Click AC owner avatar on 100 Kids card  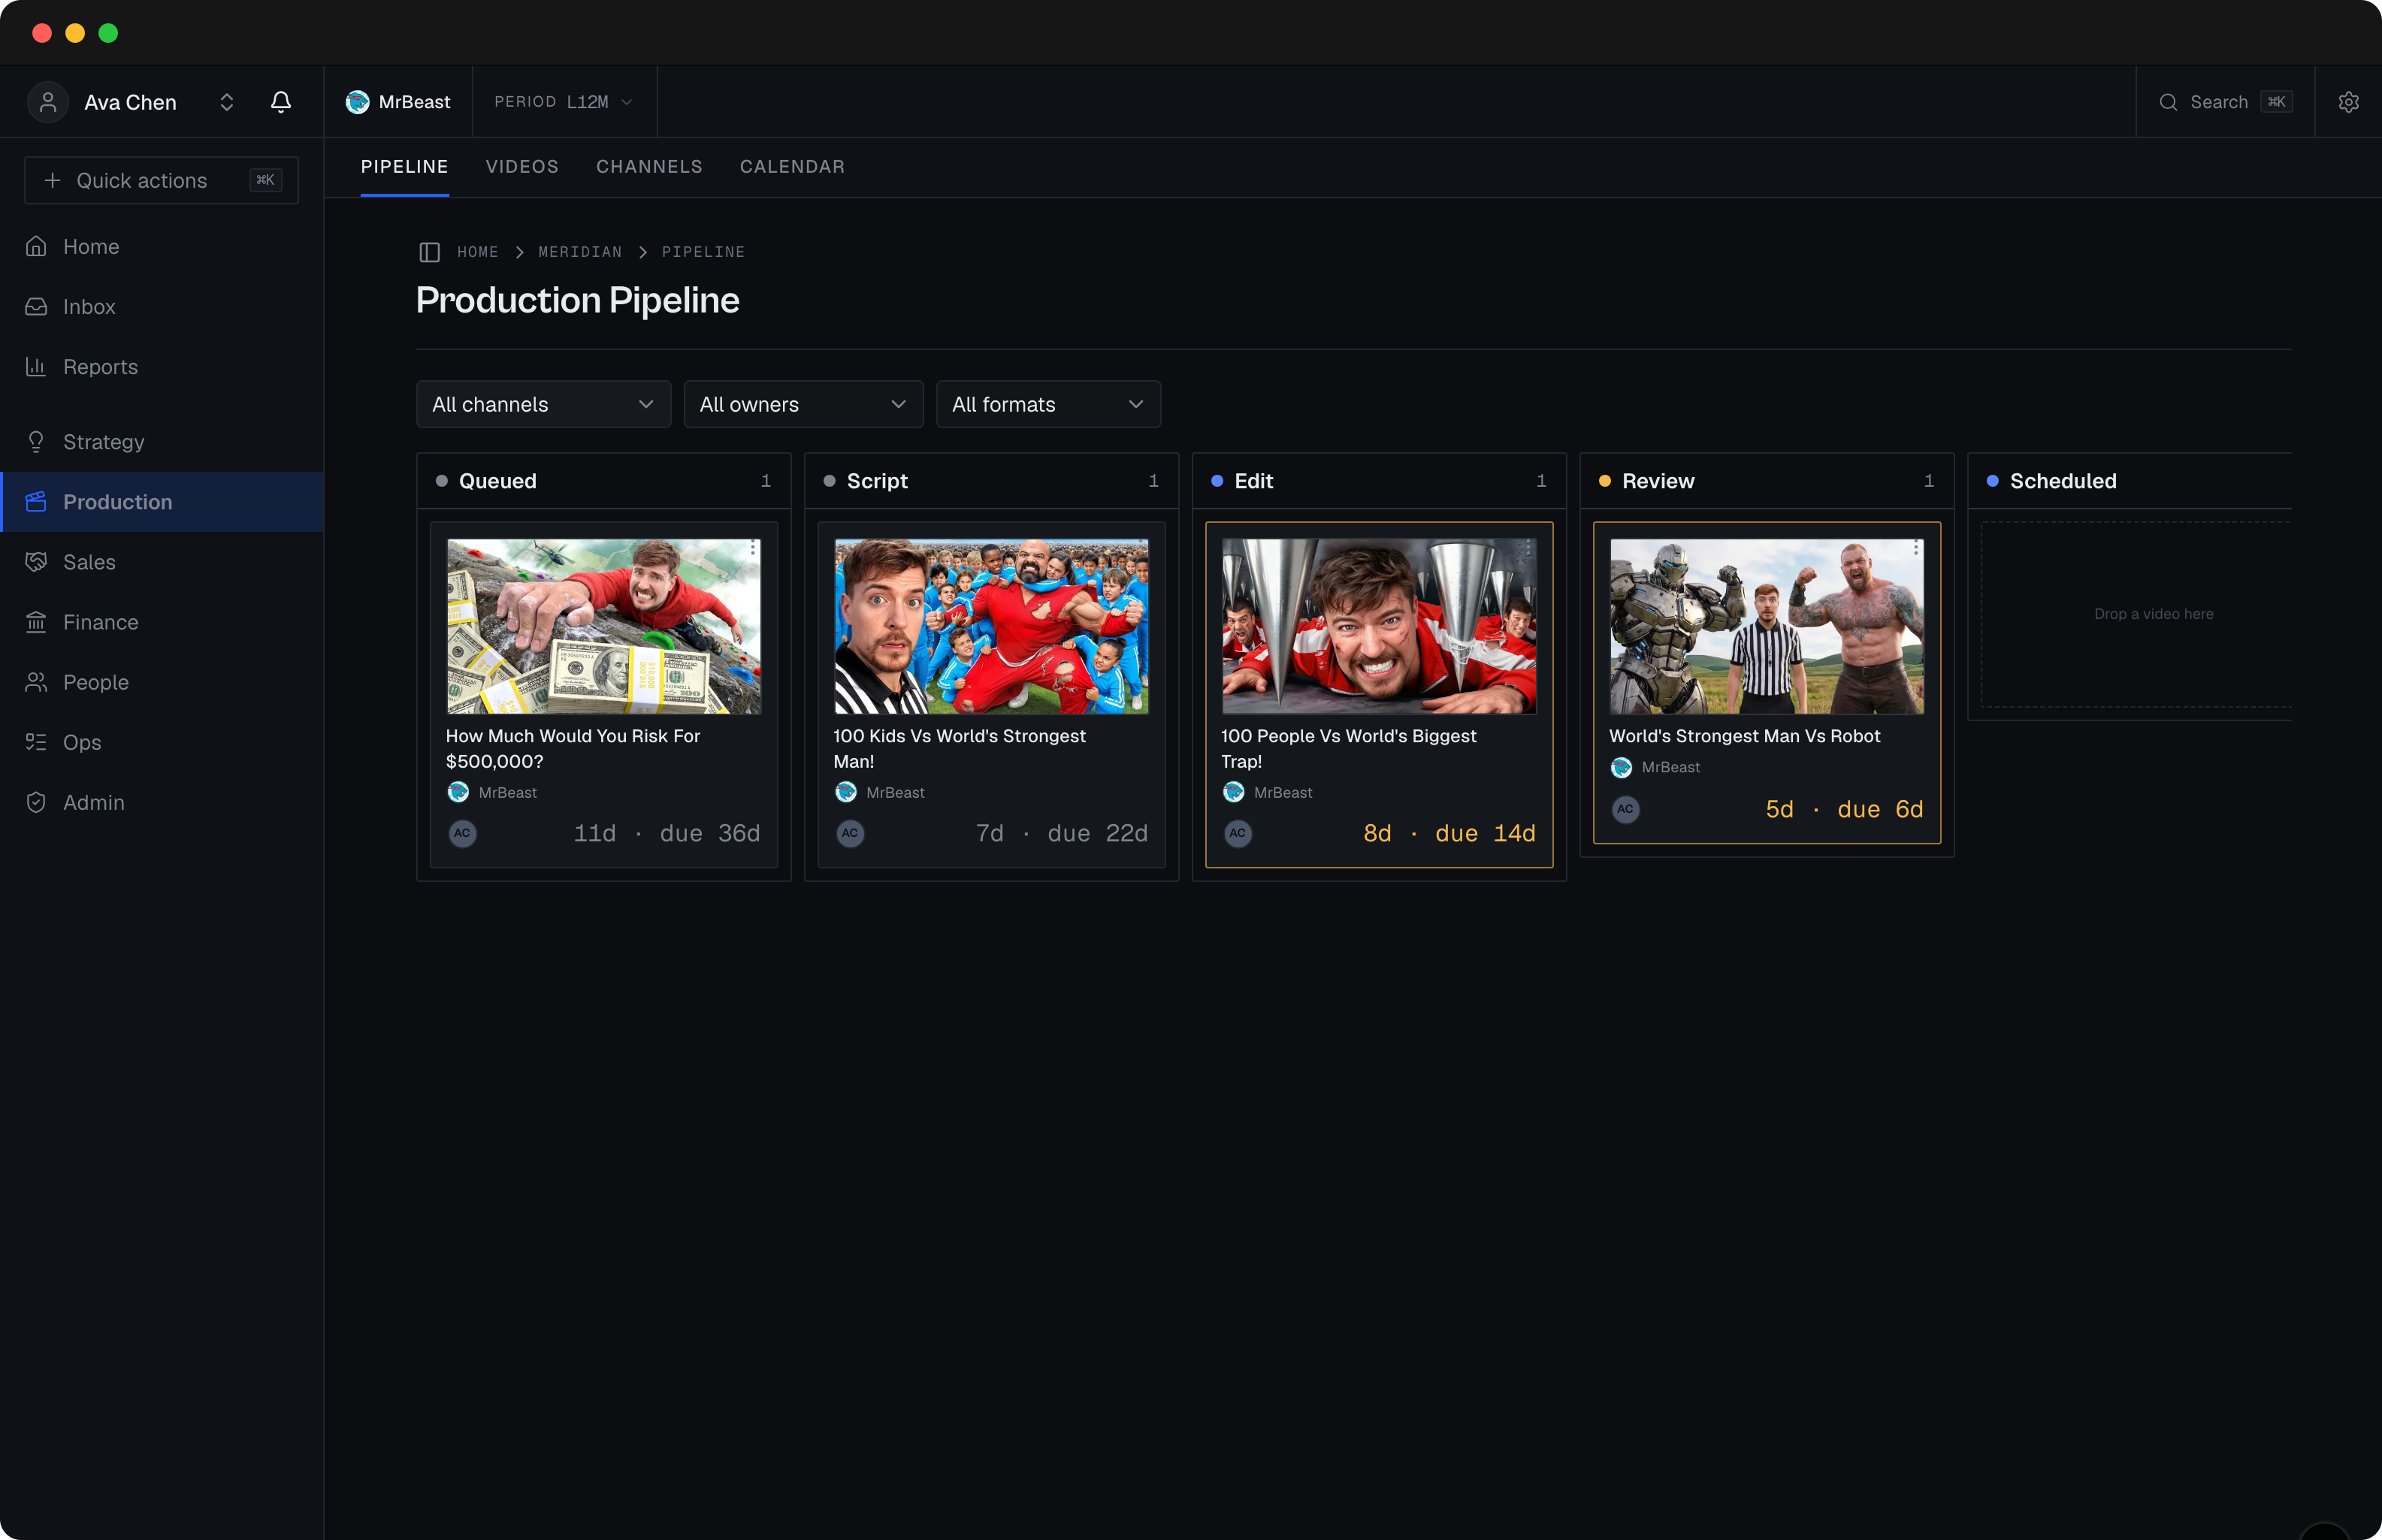point(850,833)
